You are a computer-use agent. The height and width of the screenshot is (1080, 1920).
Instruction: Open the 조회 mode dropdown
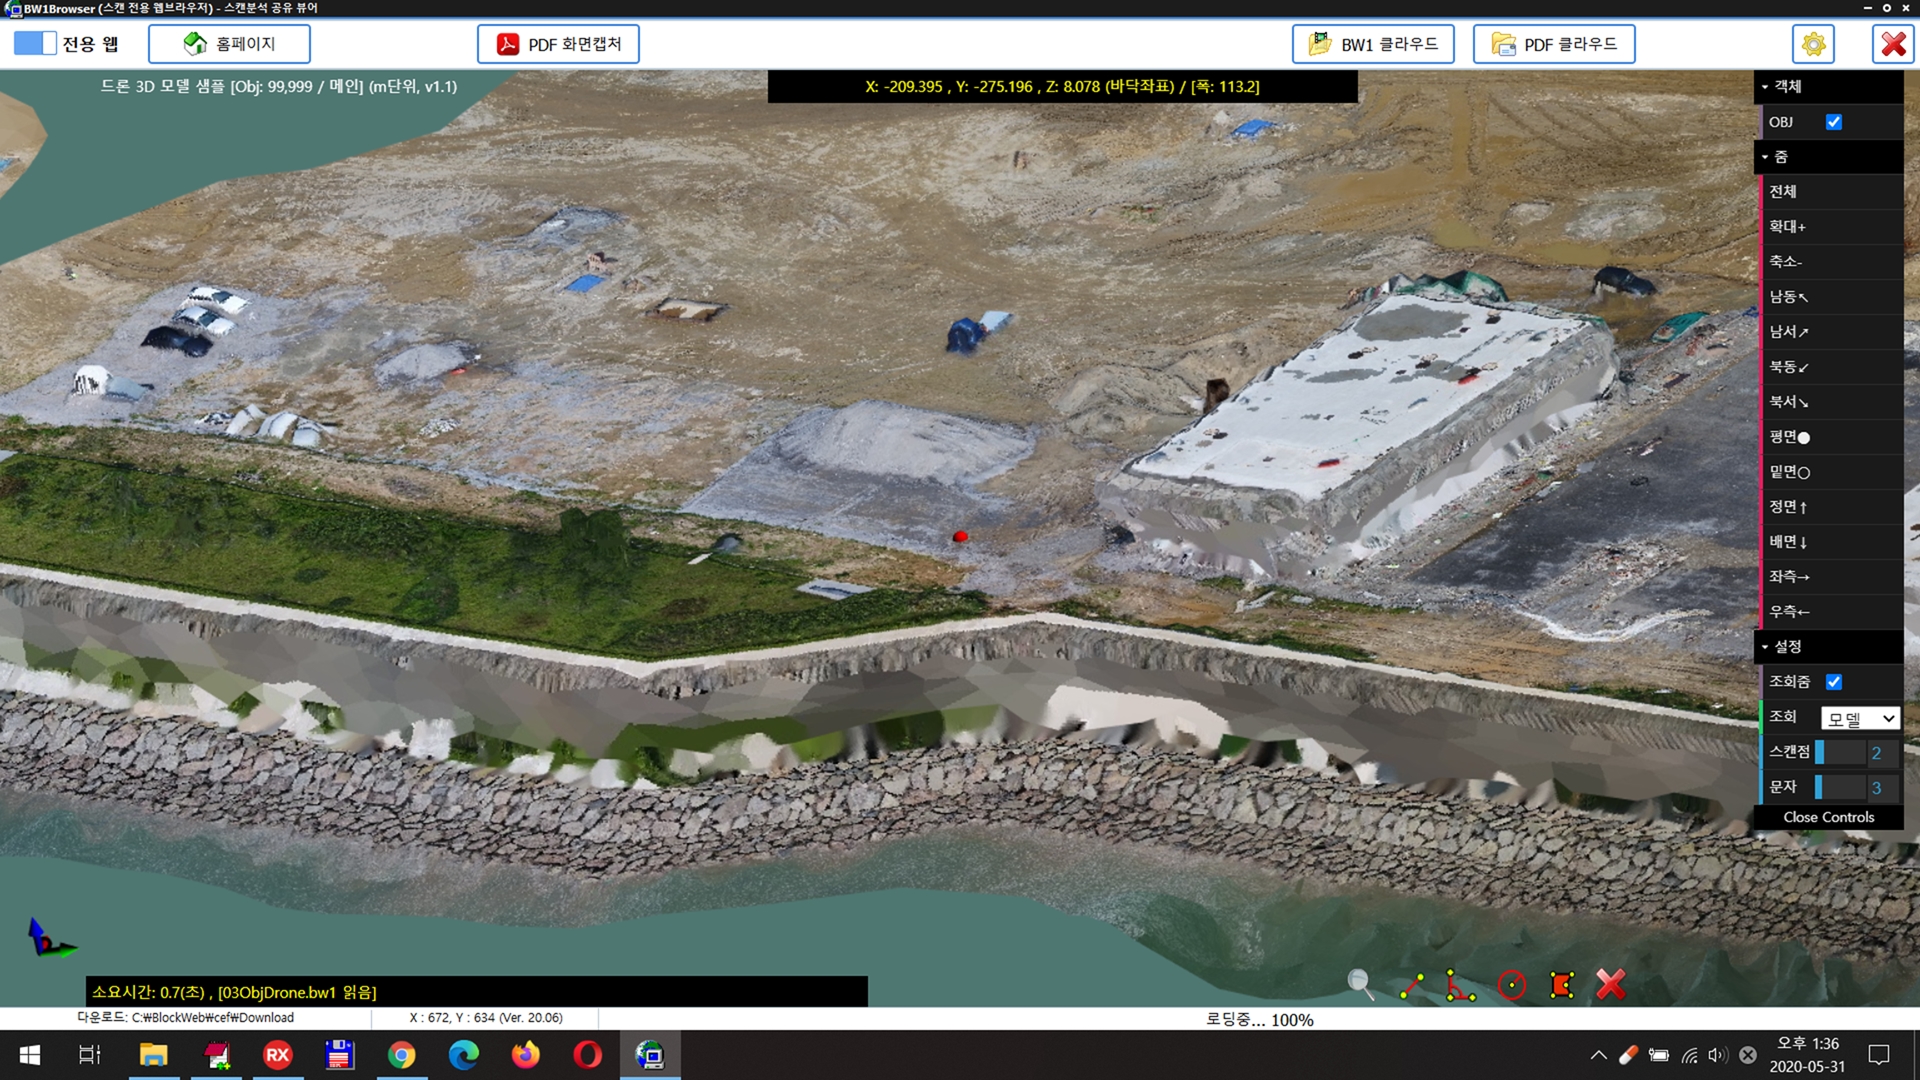[1859, 718]
